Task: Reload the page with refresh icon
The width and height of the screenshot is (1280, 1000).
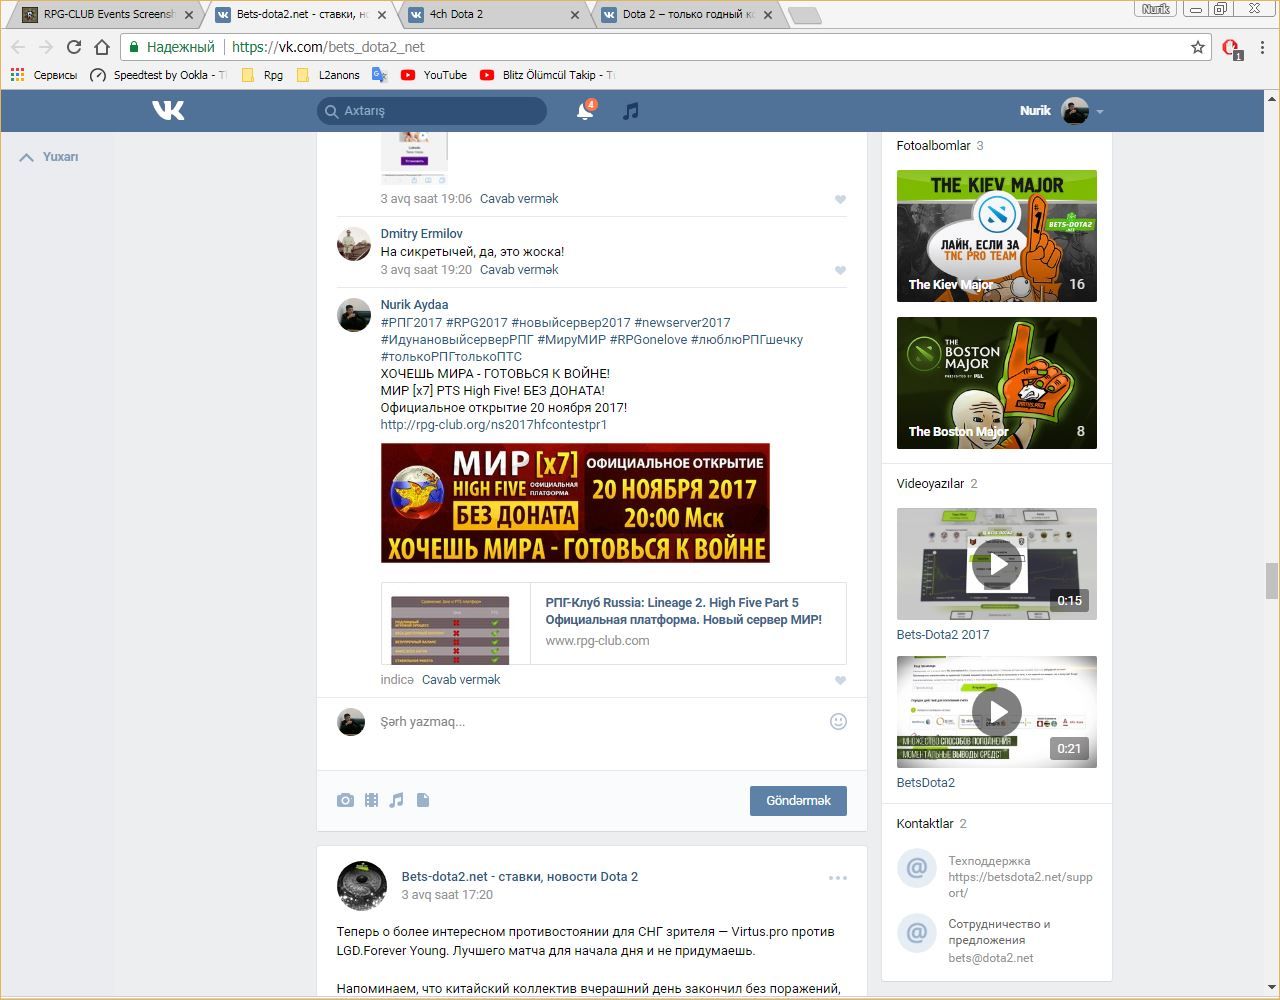Action: [74, 47]
